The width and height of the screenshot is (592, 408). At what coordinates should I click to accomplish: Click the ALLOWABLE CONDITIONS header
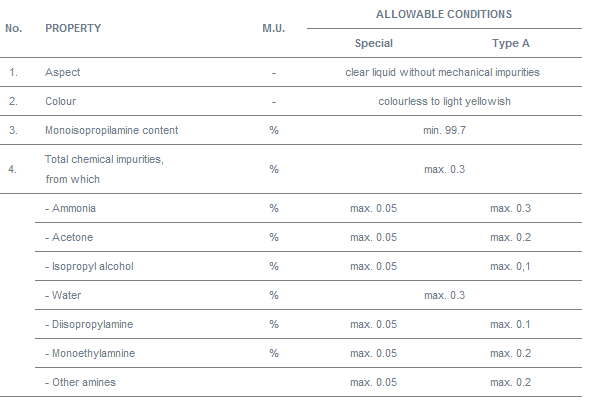(x=444, y=14)
